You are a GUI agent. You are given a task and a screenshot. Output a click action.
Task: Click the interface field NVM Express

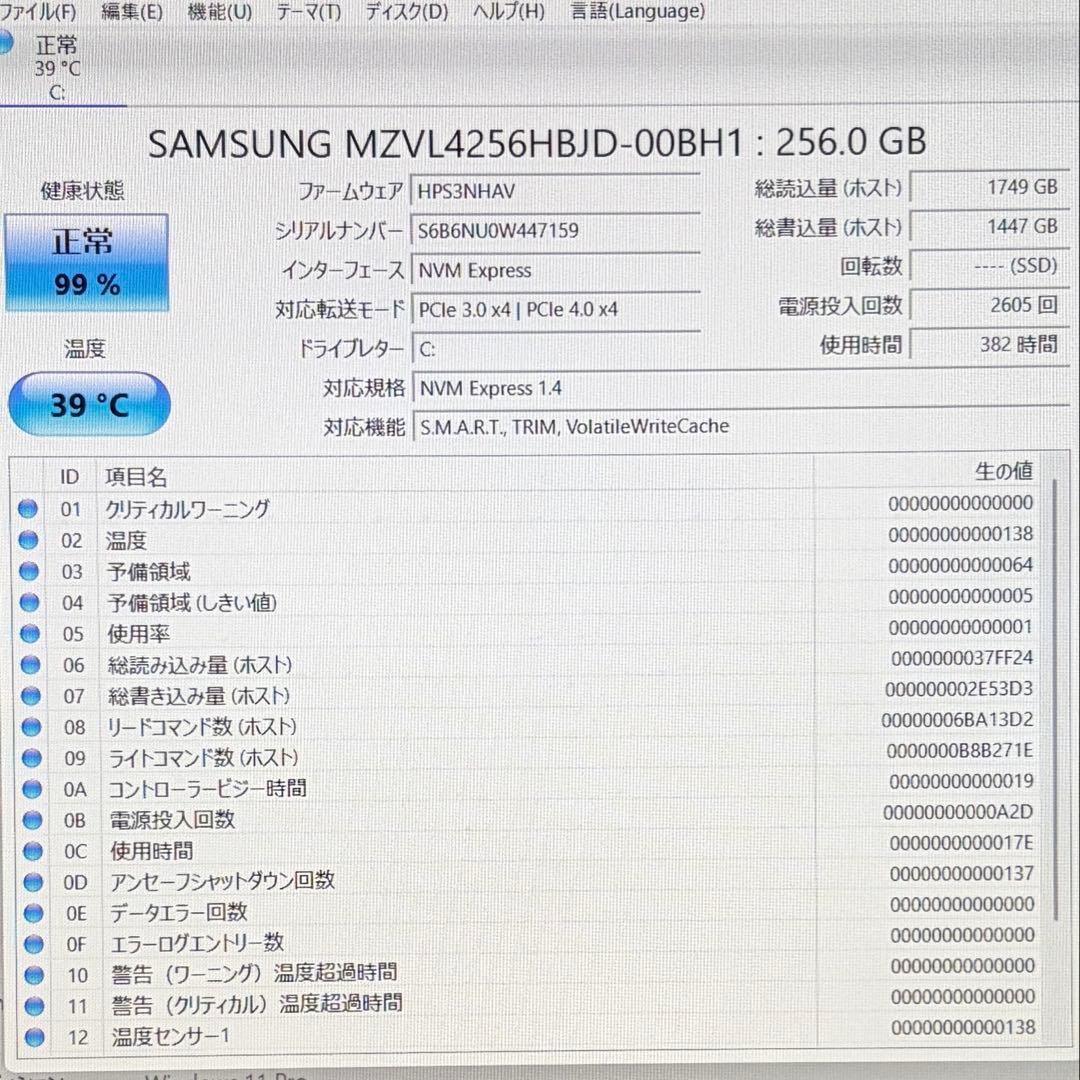coord(556,271)
